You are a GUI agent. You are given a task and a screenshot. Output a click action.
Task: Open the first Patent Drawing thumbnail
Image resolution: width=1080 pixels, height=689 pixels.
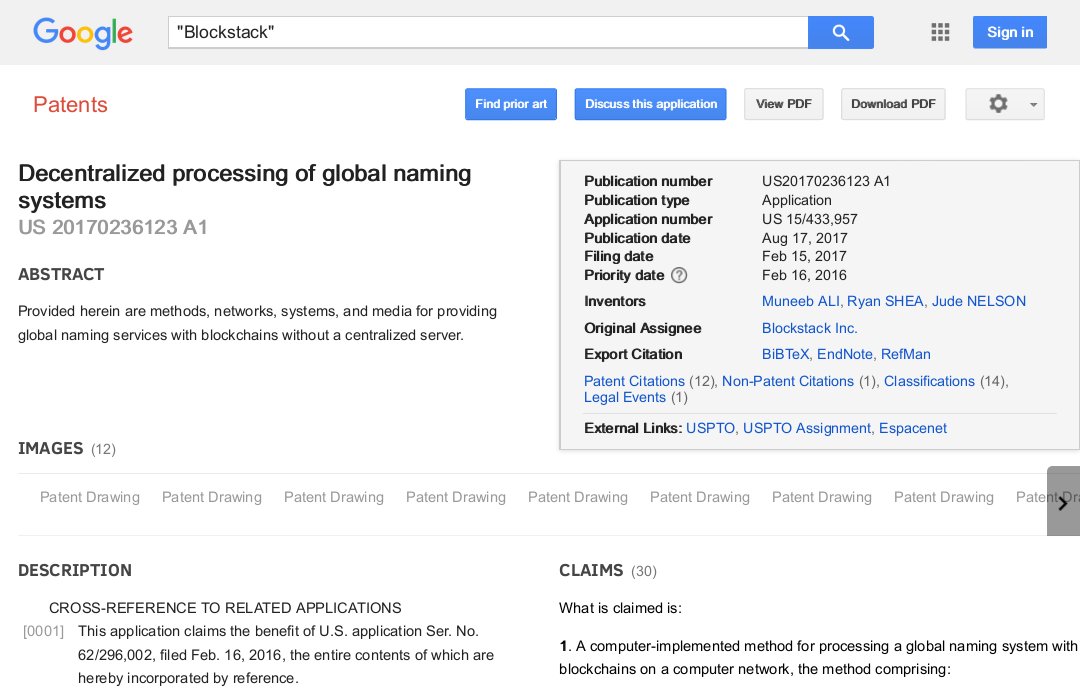click(x=90, y=497)
